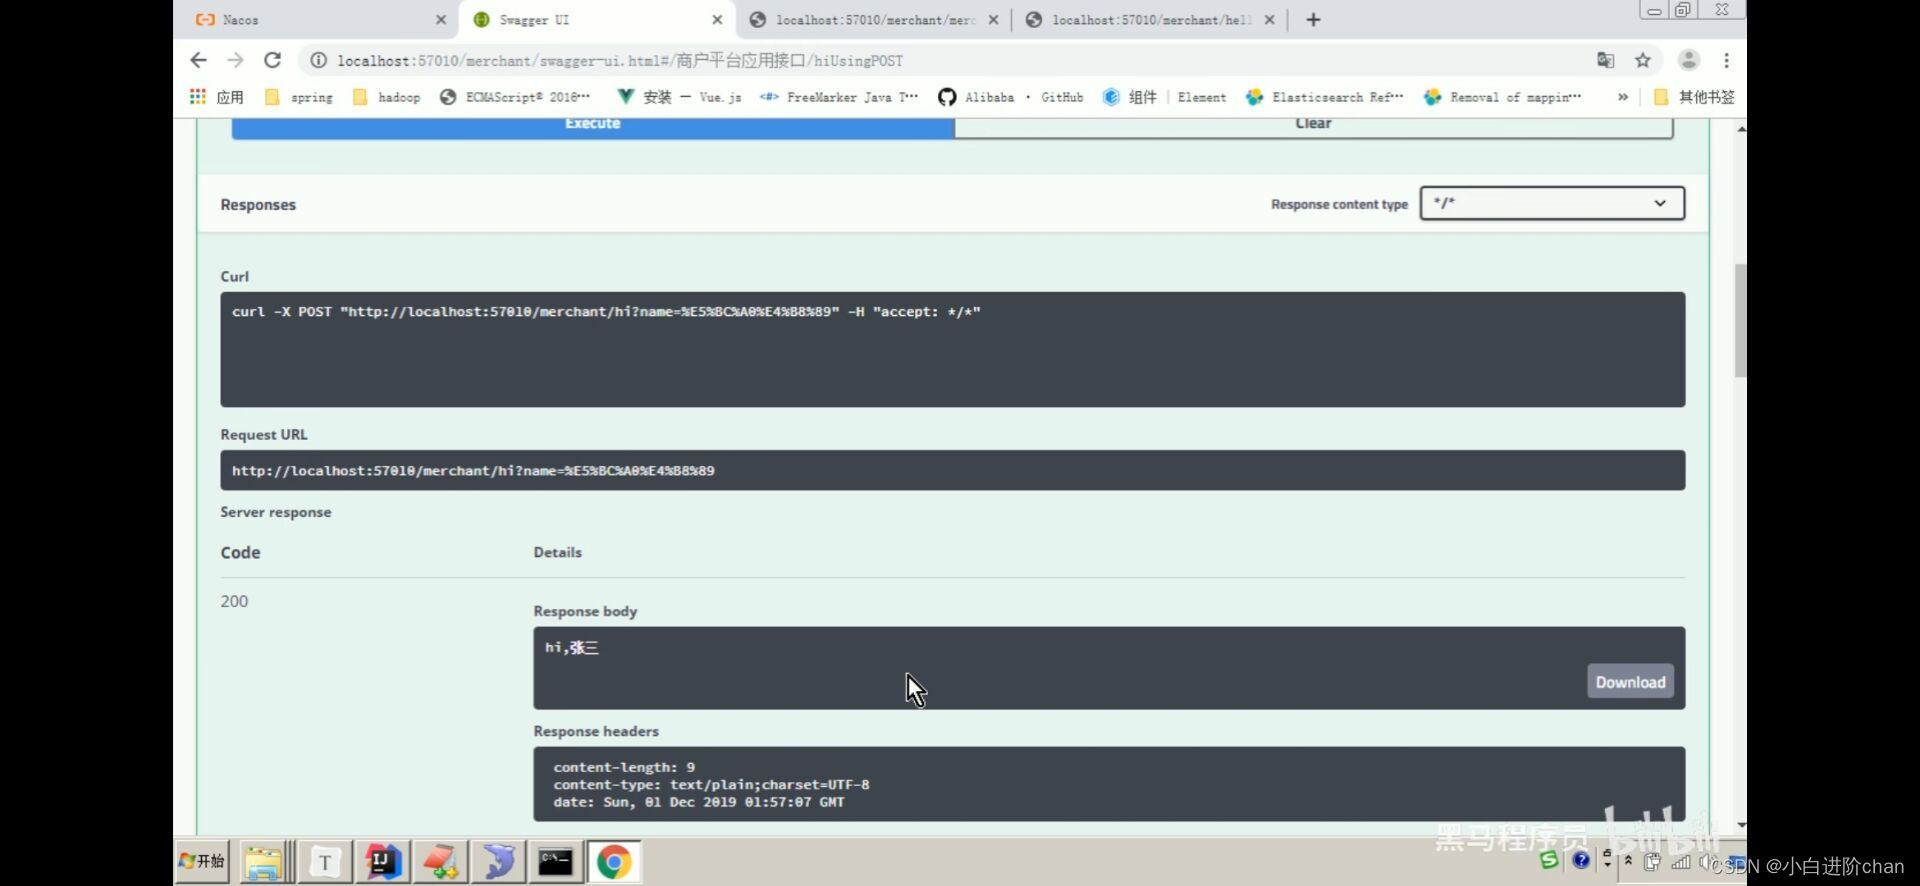Screen dimensions: 1920x886
Task: Click the Chrome taskbar icon
Action: click(x=614, y=862)
